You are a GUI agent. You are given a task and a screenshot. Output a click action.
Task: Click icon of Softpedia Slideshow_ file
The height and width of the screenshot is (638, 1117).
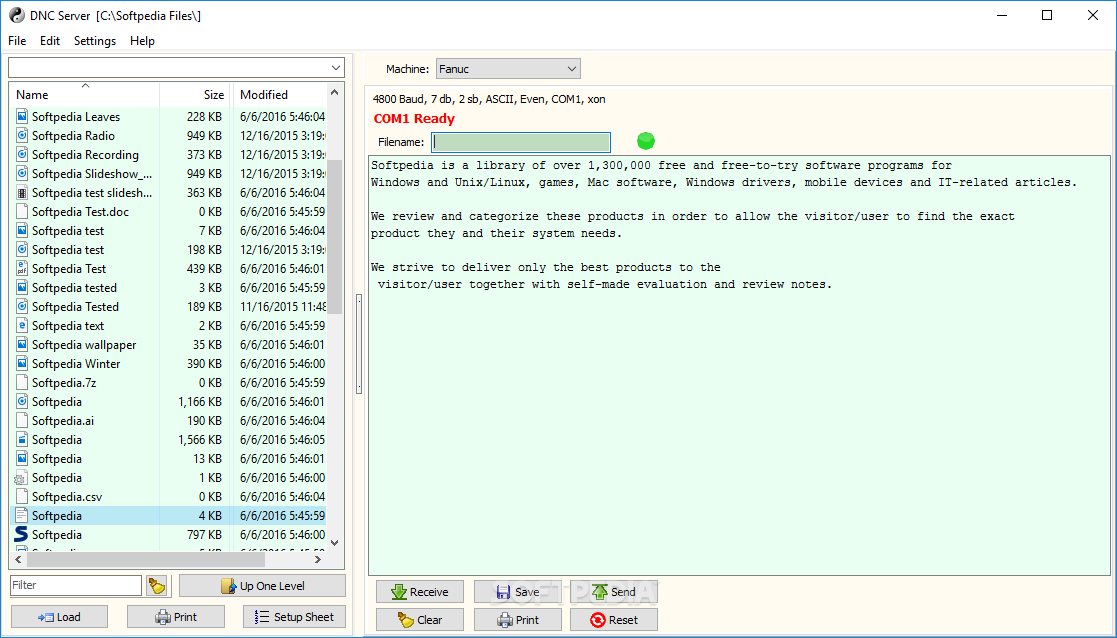coord(21,173)
